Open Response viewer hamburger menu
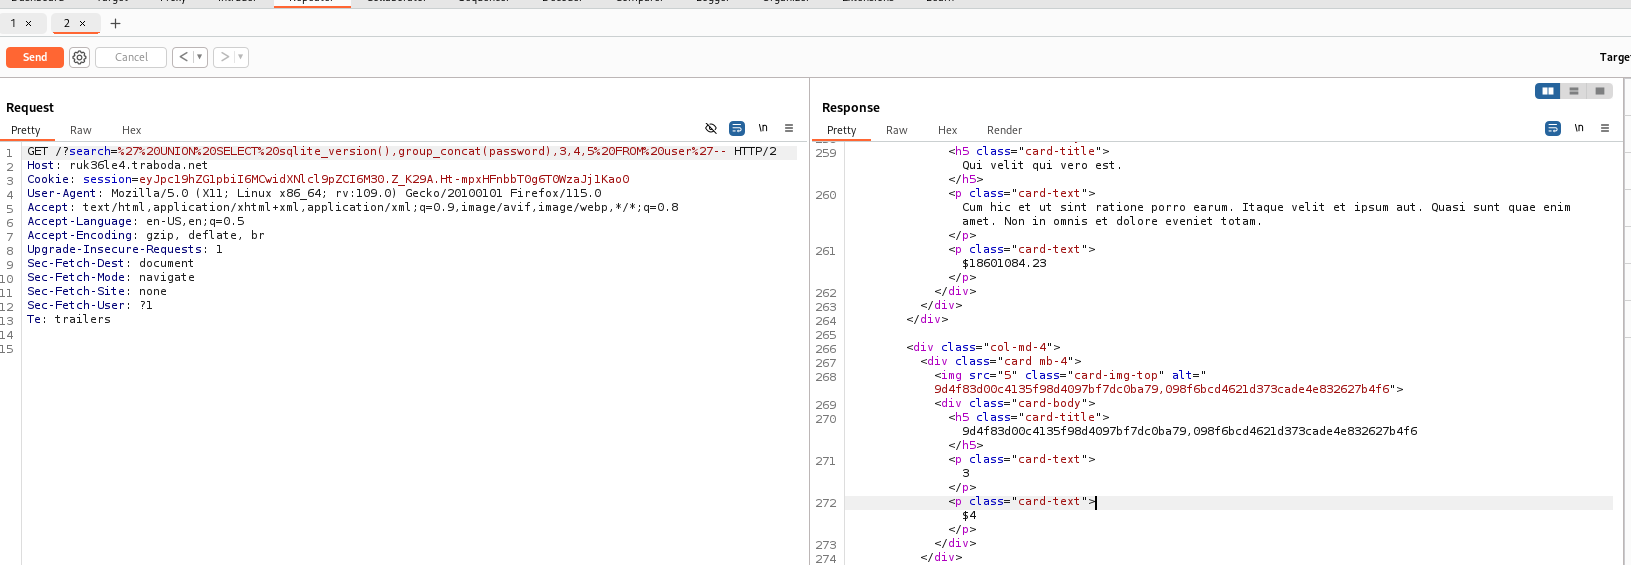 pos(1605,128)
